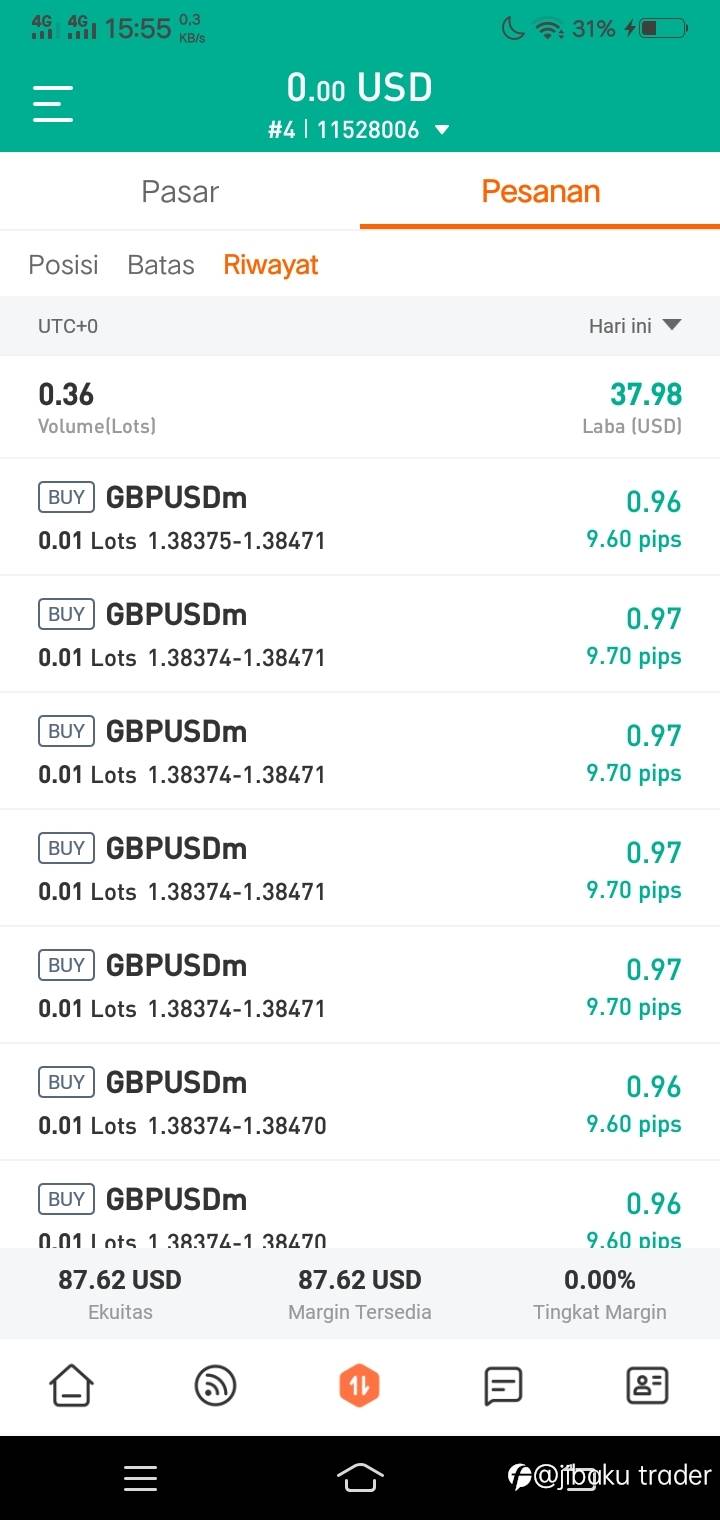Open the chat messages icon
Screen dimensions: 720x1520
click(x=503, y=1386)
